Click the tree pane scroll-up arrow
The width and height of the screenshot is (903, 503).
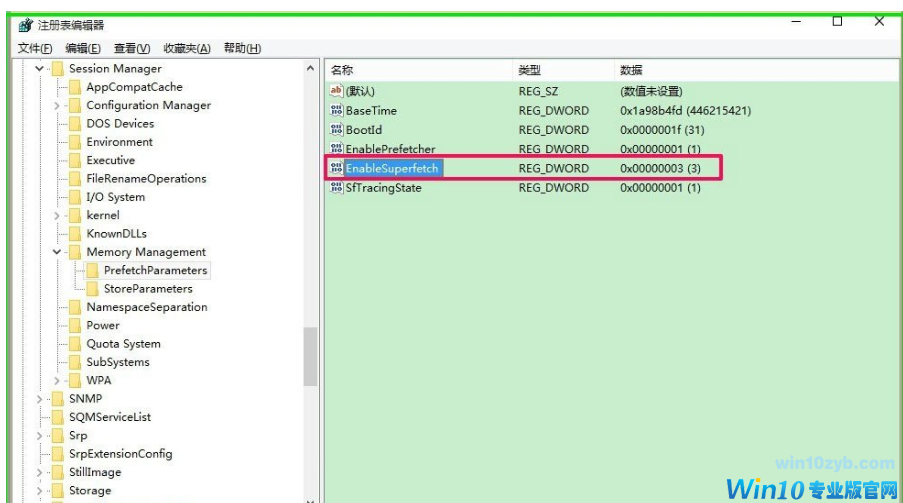point(310,68)
